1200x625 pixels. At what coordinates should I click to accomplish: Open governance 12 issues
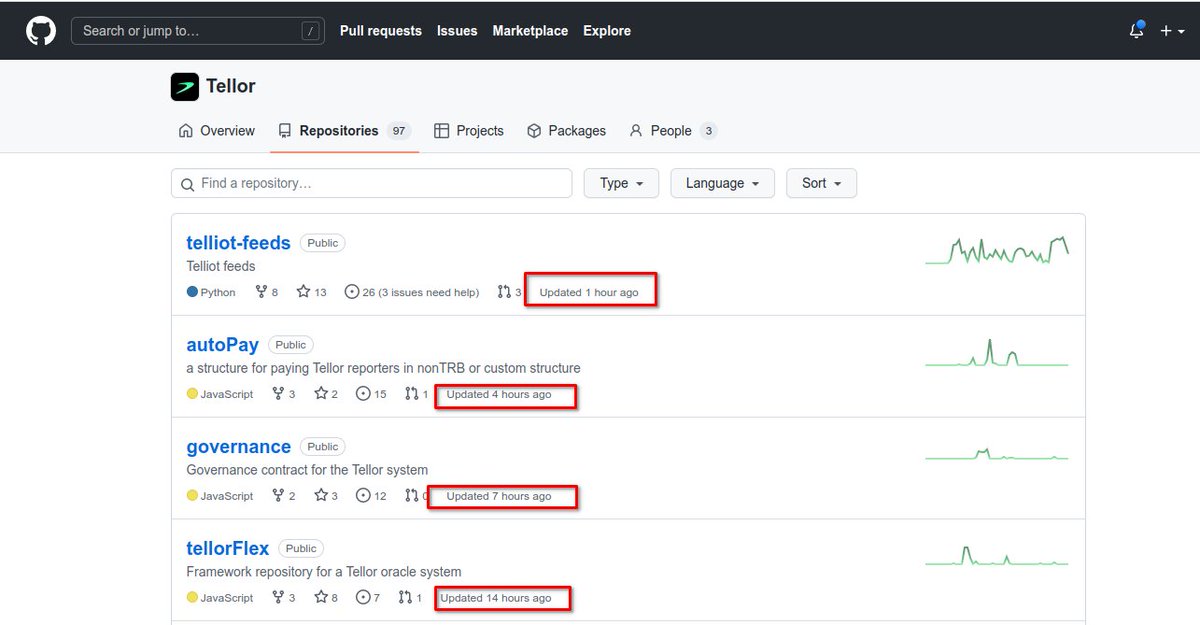(371, 496)
